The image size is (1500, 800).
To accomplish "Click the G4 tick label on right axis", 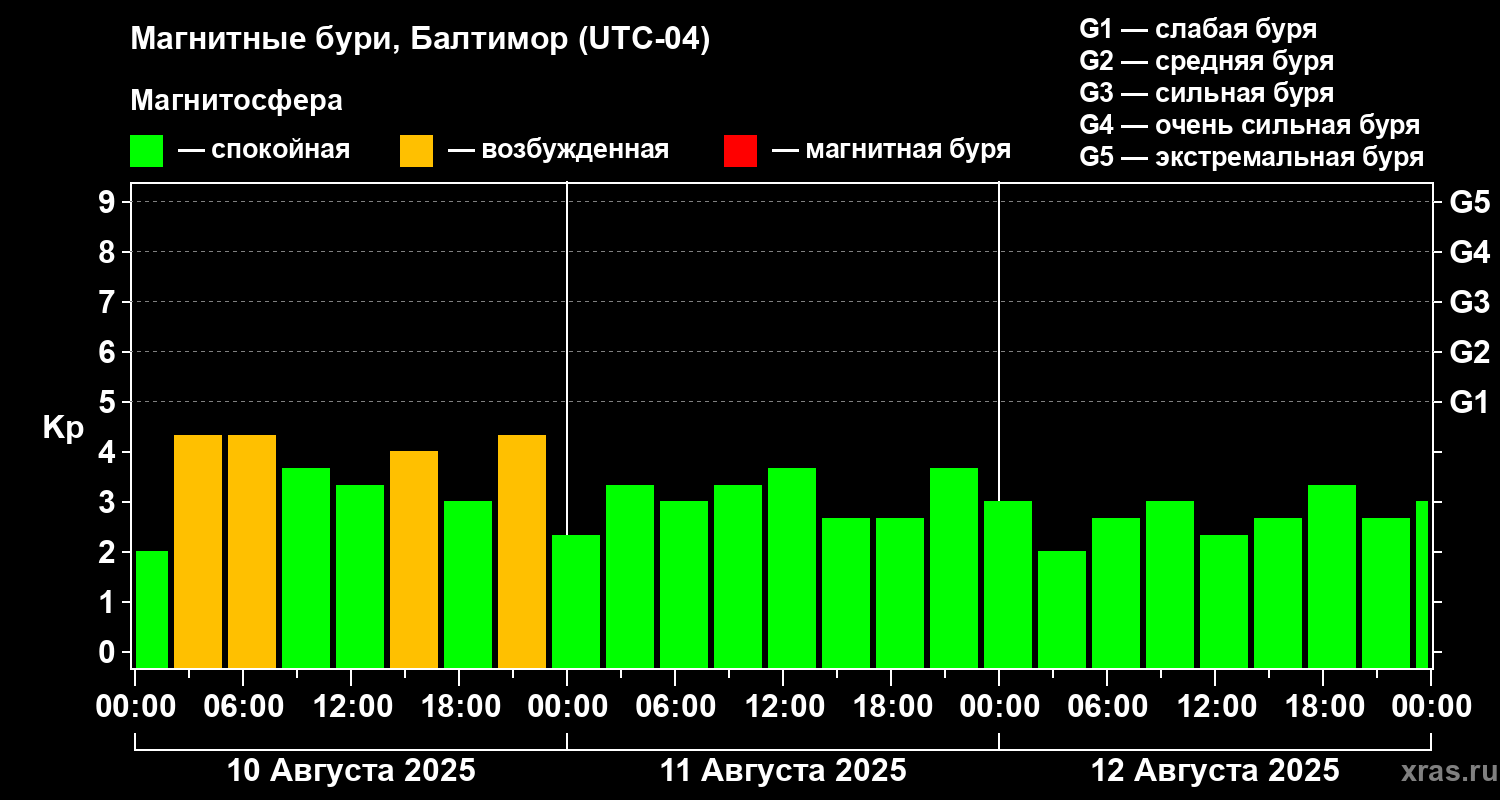I will click(x=1469, y=252).
